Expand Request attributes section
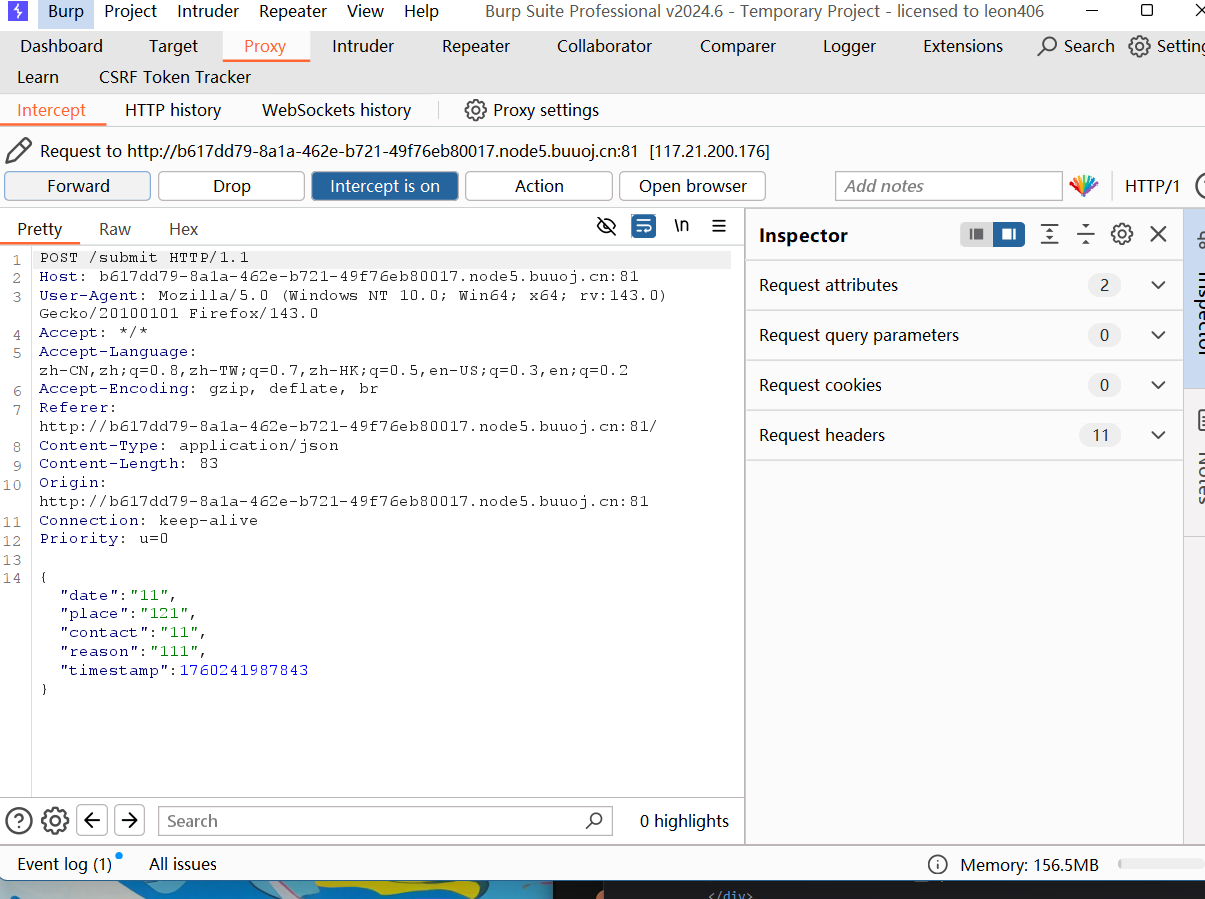Screen dimensions: 1205x899 1158,285
